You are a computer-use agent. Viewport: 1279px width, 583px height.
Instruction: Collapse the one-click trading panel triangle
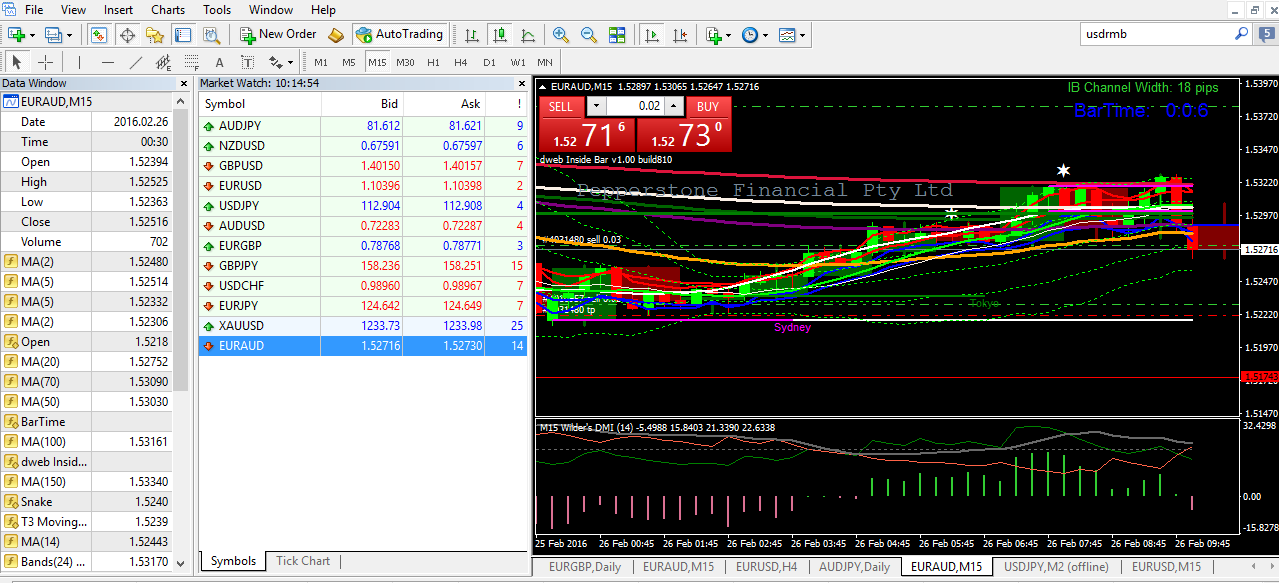[x=543, y=87]
